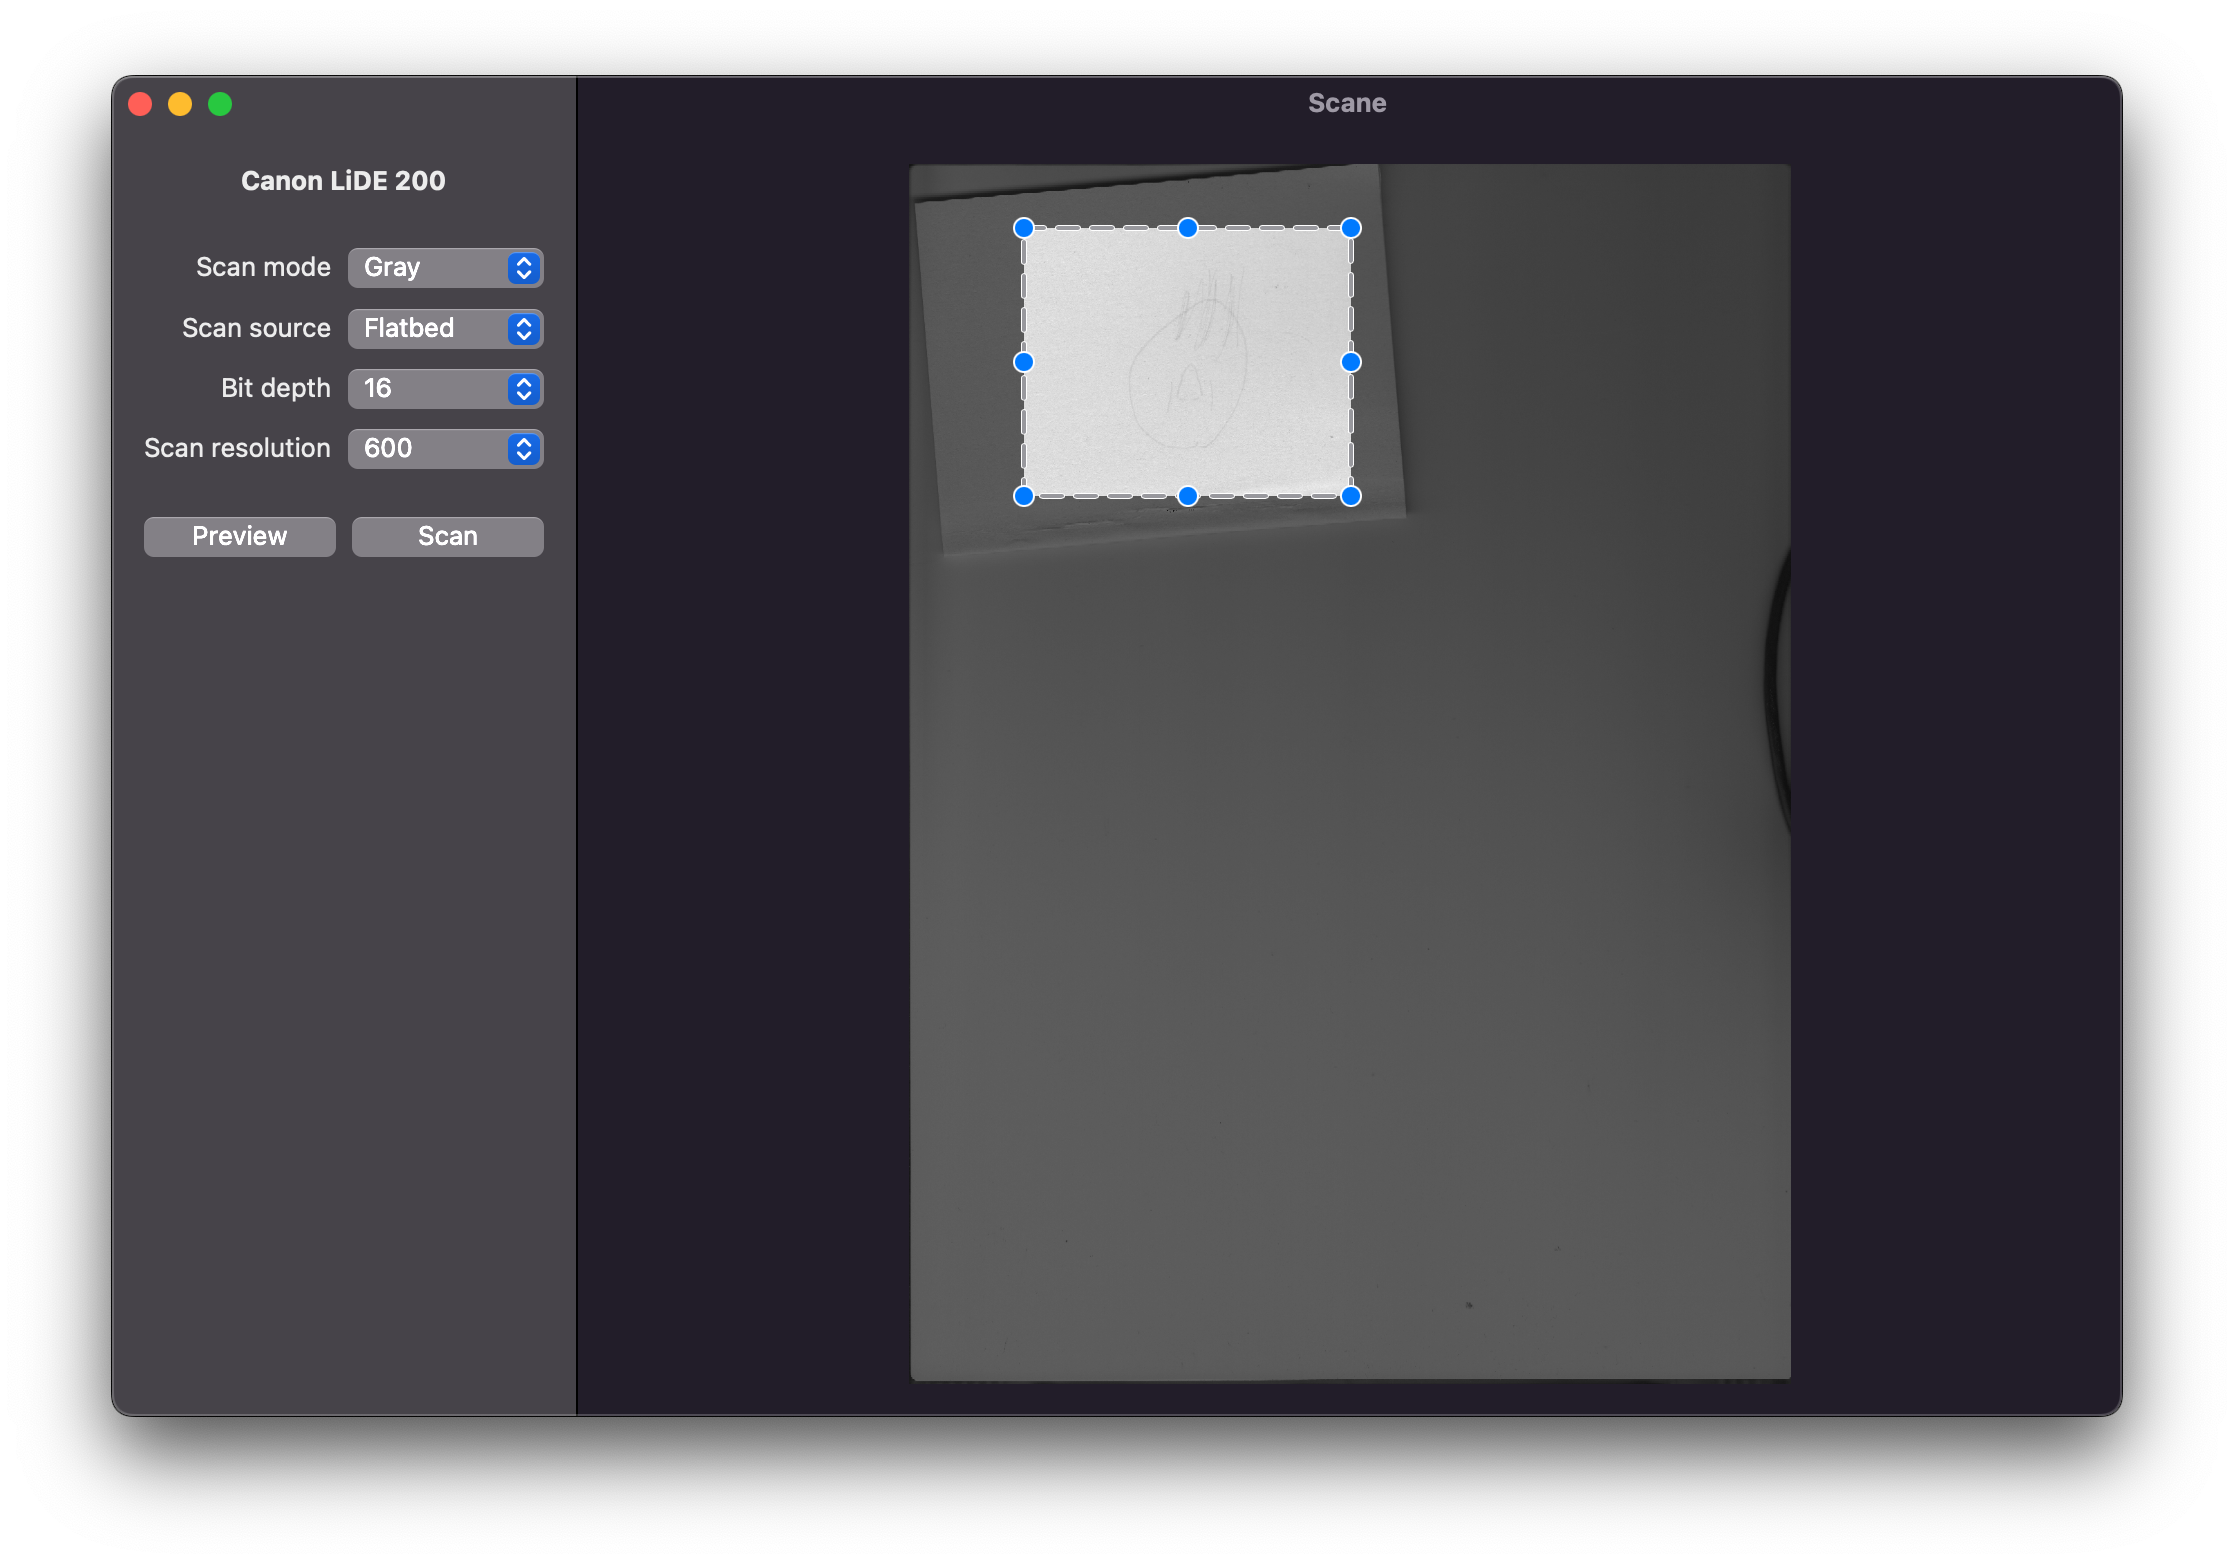This screenshot has height=1564, width=2234.
Task: Click the Scan button
Action: pos(448,537)
